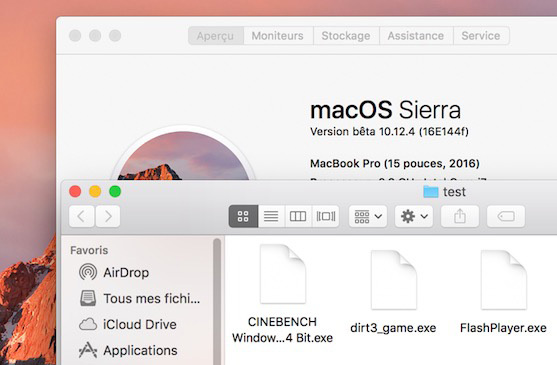Click the dirt3_game.exe file name

point(393,328)
